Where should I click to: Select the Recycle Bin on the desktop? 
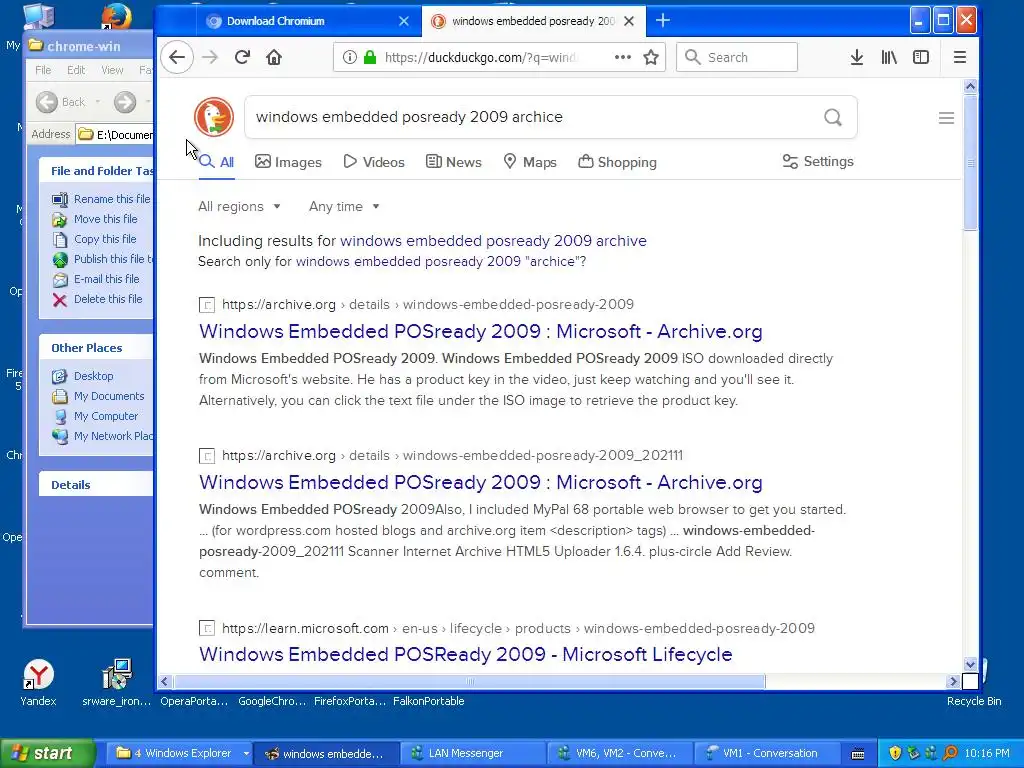coord(974,701)
